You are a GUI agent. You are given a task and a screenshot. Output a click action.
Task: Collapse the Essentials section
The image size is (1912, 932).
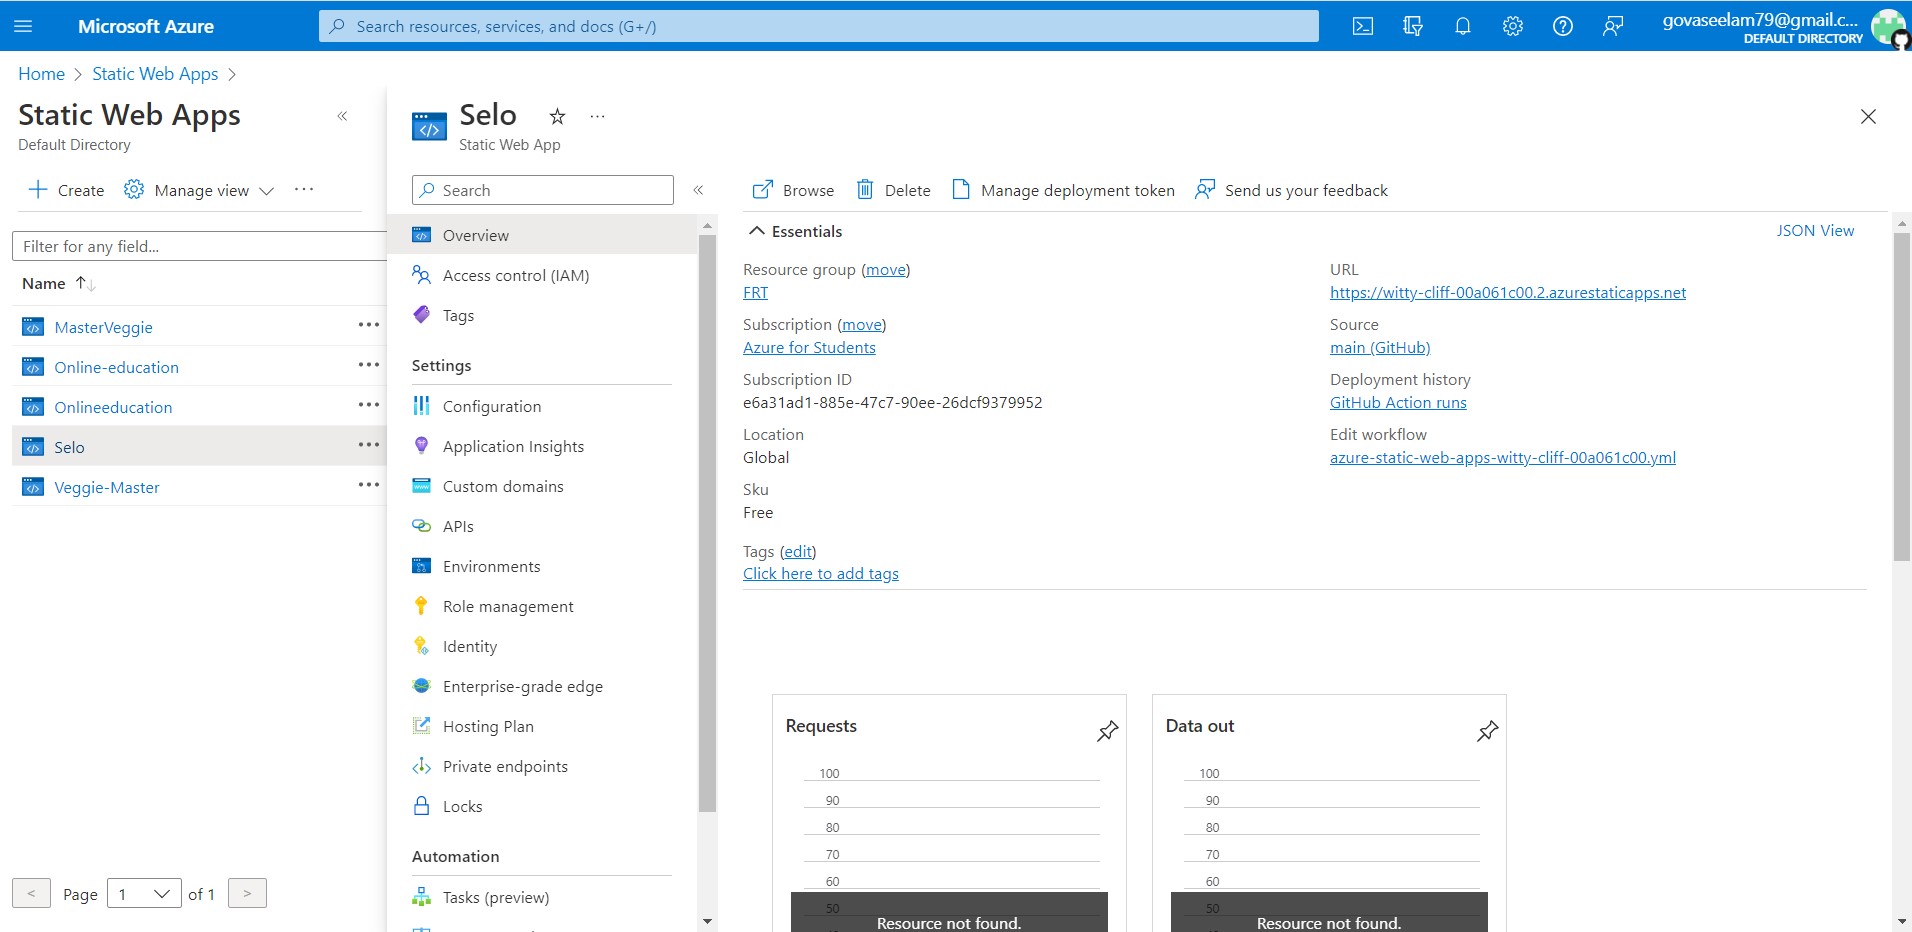click(757, 231)
